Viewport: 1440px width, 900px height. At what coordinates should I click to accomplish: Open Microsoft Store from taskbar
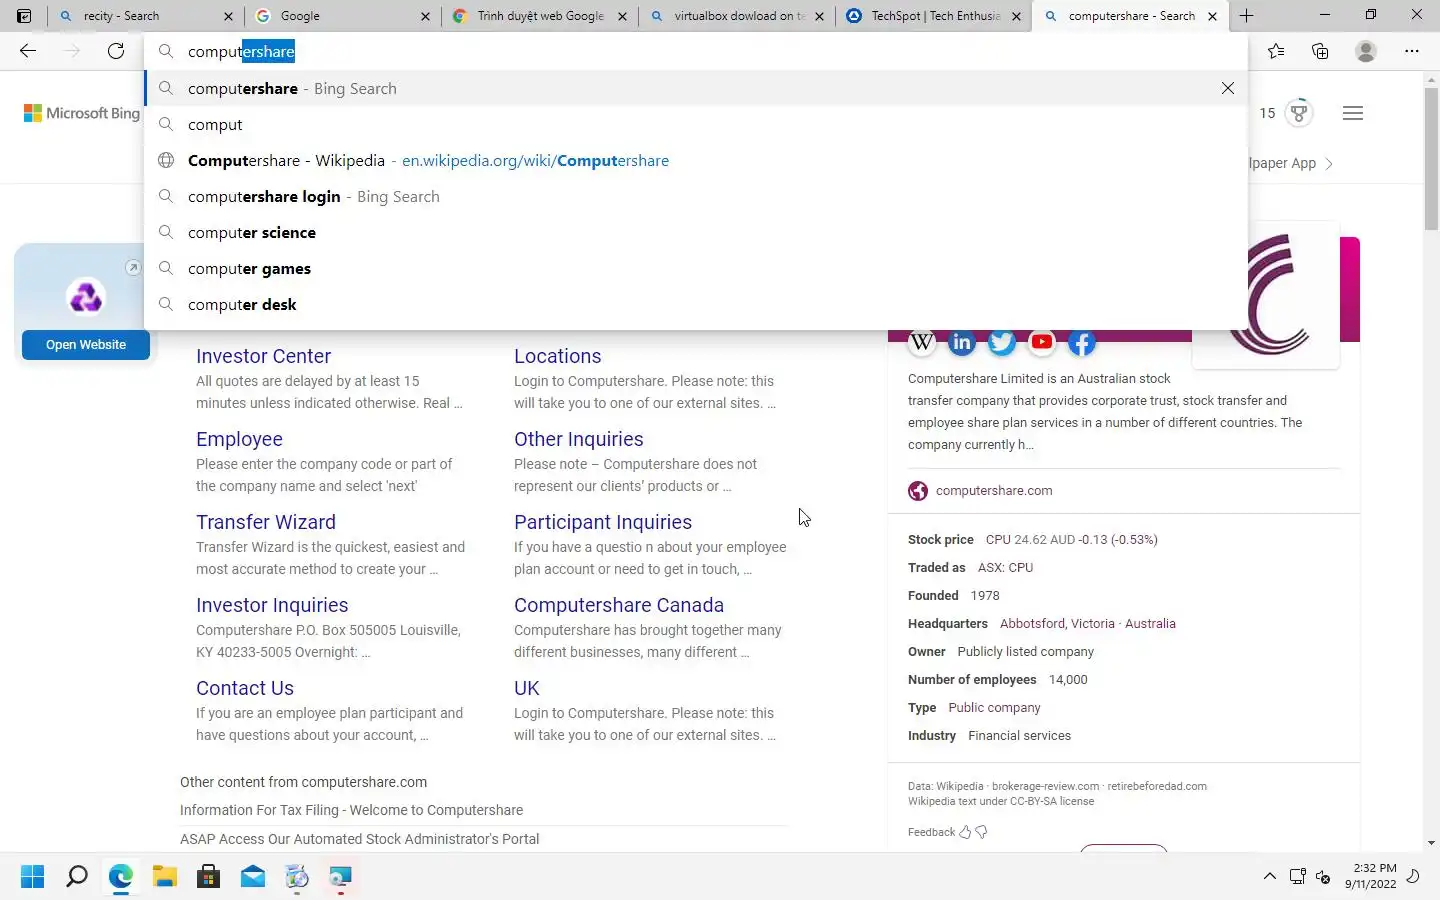click(208, 877)
